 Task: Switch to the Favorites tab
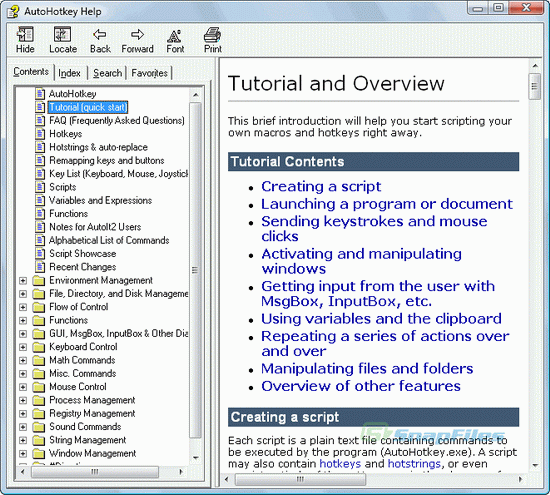(149, 73)
